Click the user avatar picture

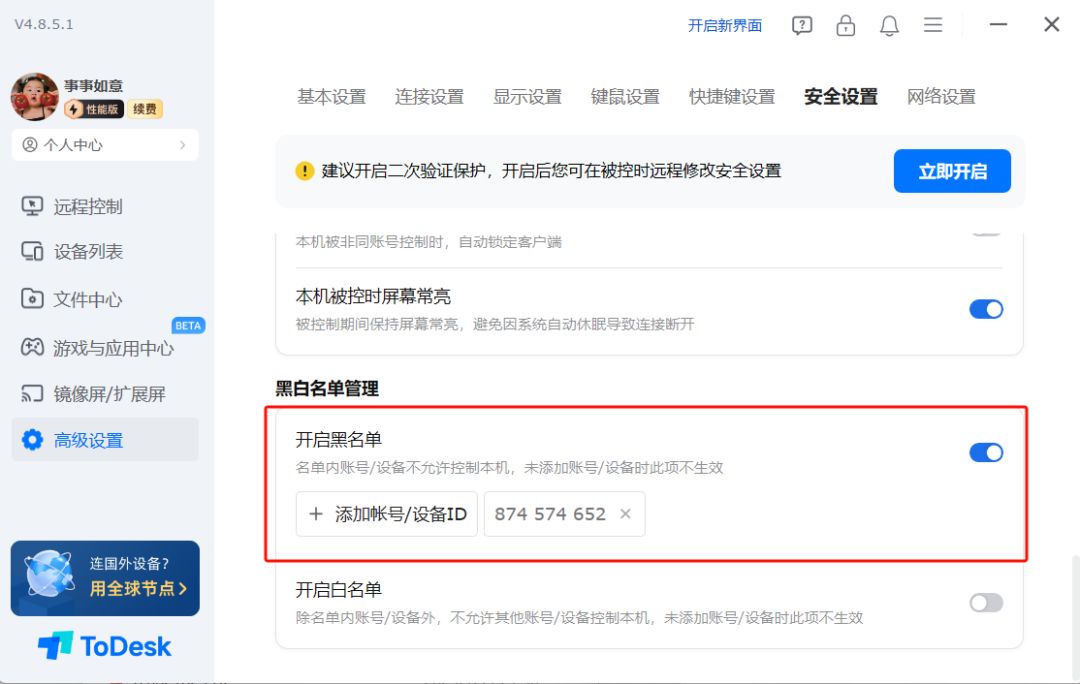[34, 96]
